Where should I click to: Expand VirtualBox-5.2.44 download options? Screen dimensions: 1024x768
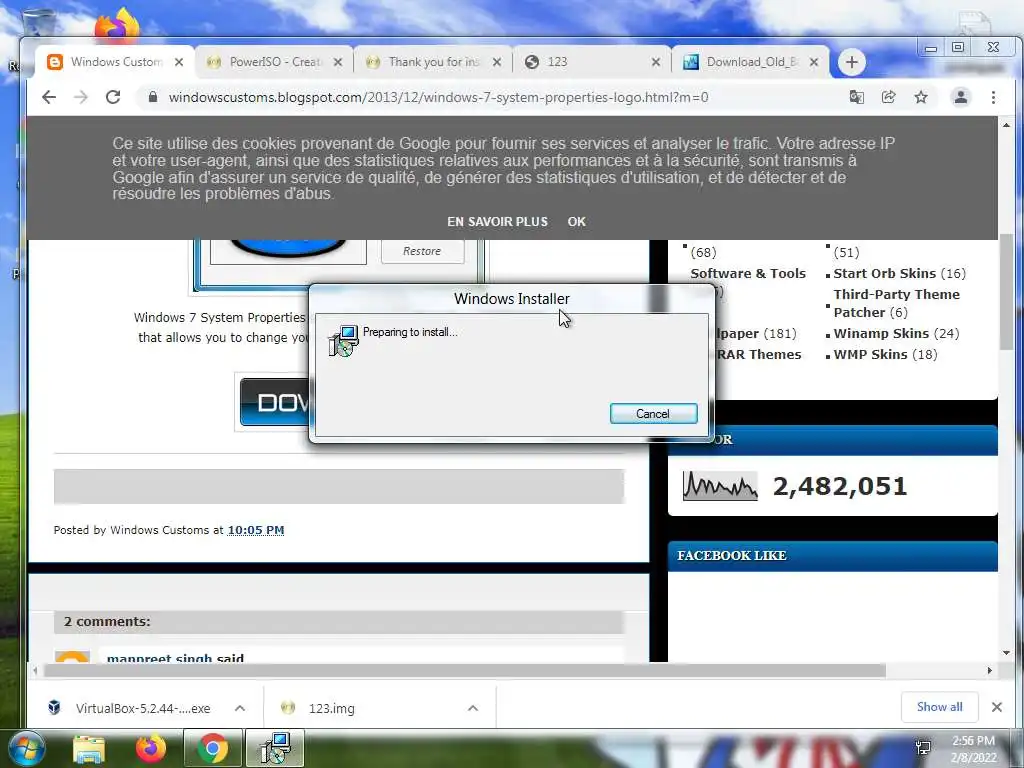coord(240,708)
